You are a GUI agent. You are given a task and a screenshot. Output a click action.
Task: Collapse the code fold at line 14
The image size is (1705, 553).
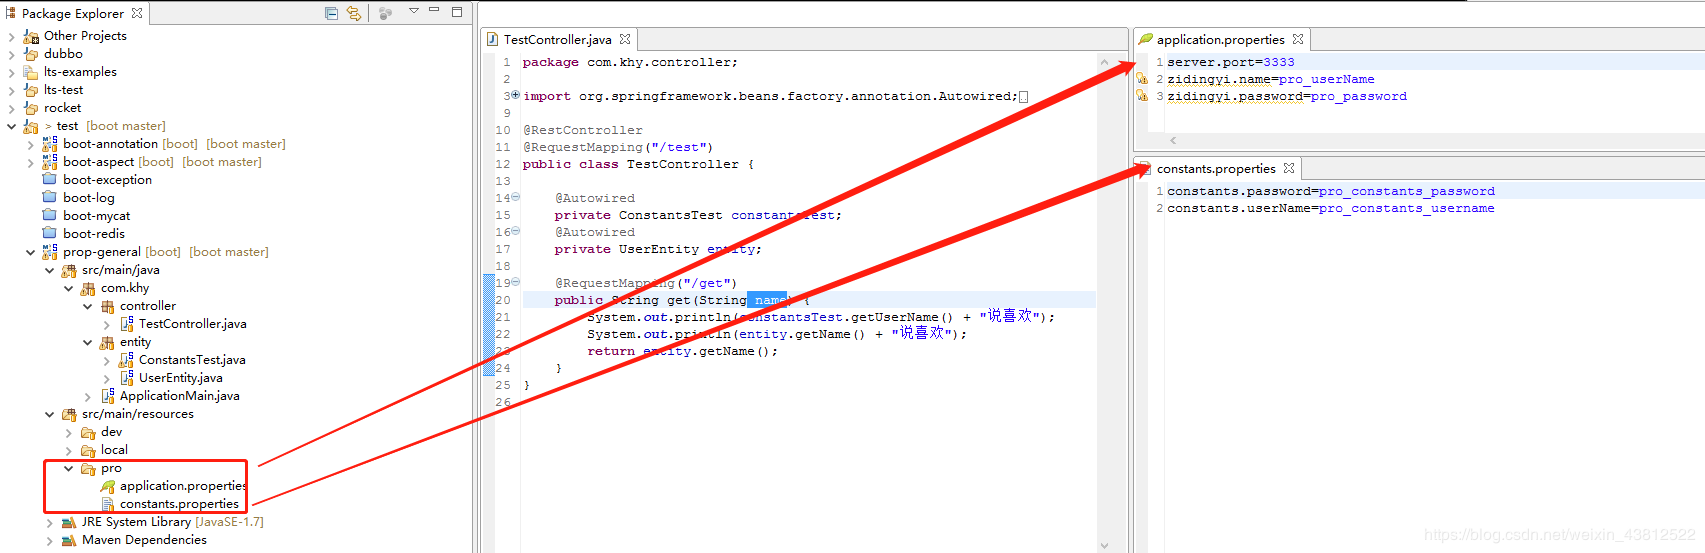(x=516, y=198)
